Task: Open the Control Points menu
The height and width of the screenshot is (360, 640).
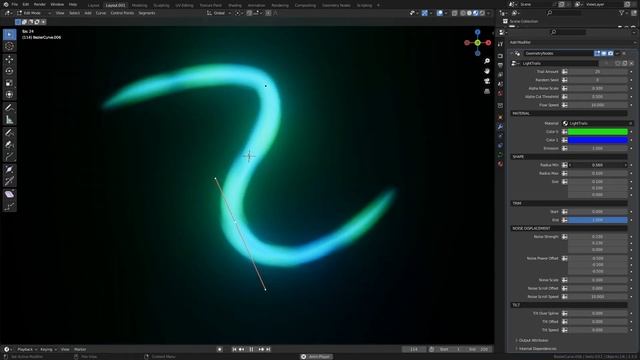Action: pyautogui.click(x=122, y=13)
